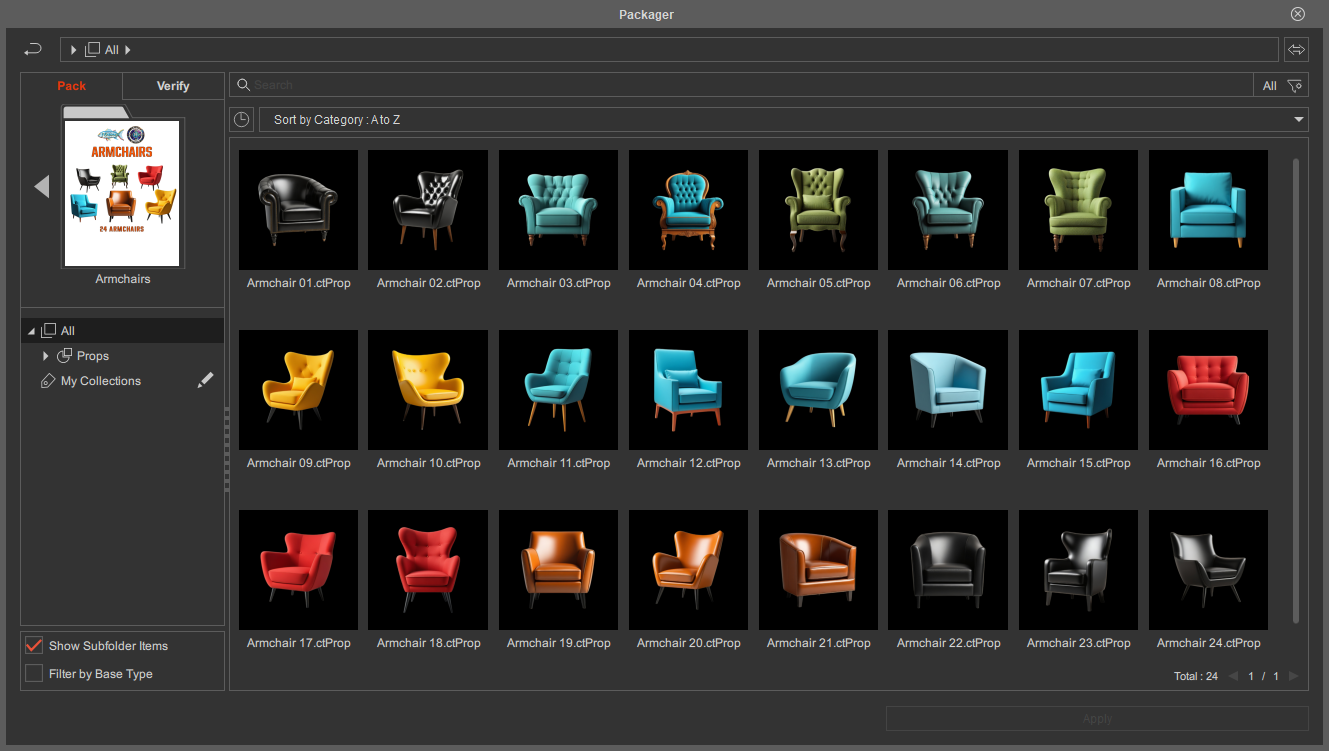1329x751 pixels.
Task: Click the Total : 24 count text
Action: (1196, 677)
